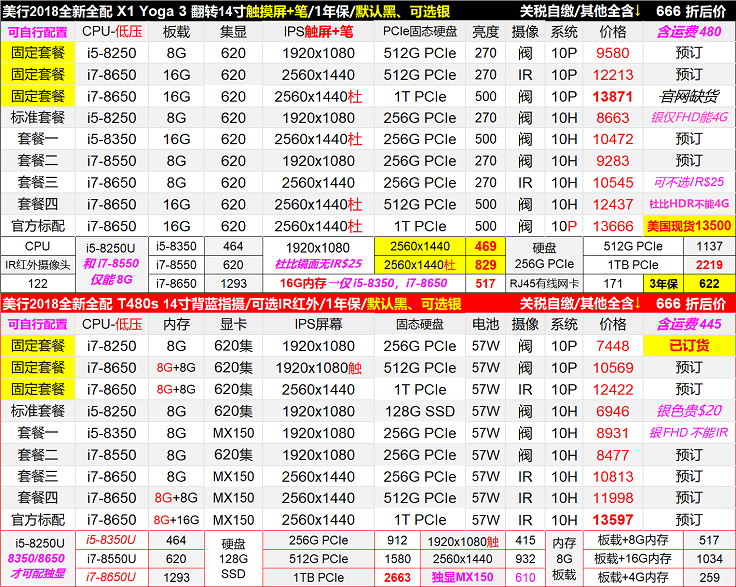736x587 pixels.
Task: Select the price 11998
Action: tap(613, 498)
